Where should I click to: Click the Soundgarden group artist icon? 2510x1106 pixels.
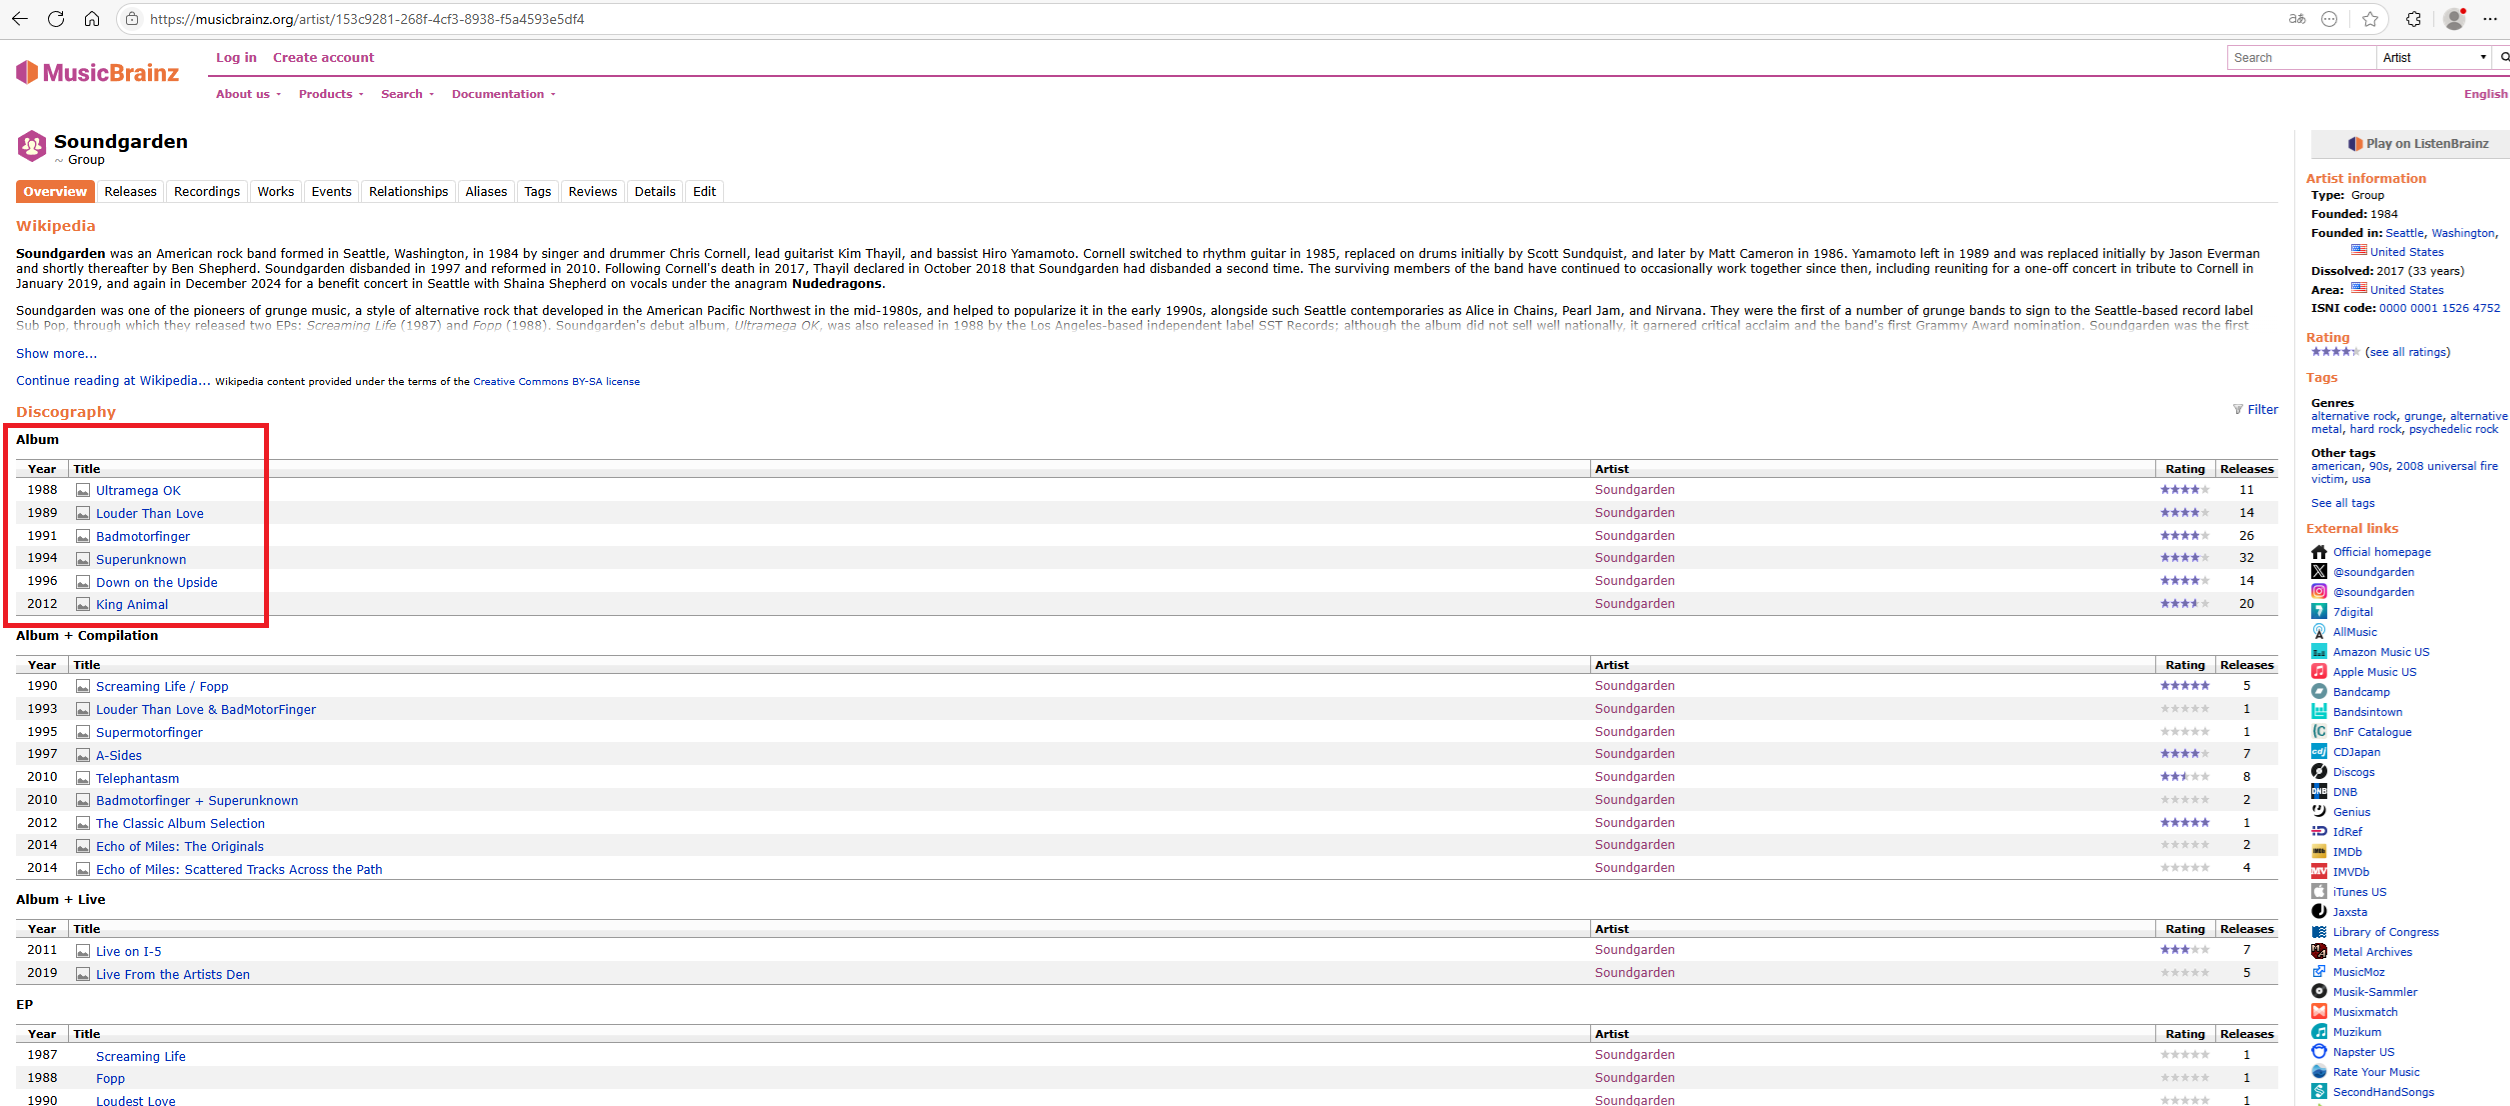point(32,146)
